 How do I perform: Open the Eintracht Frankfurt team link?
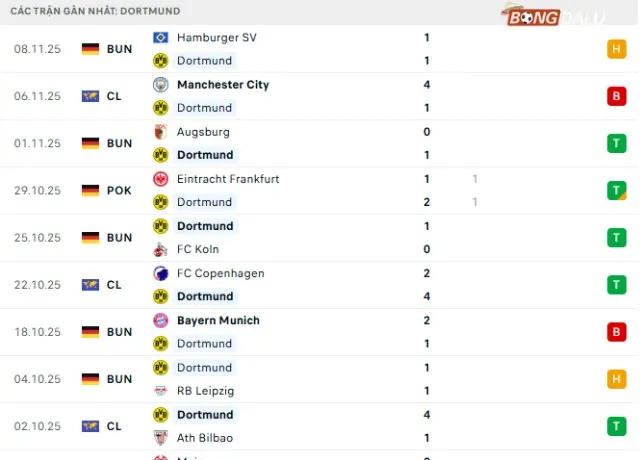(227, 179)
